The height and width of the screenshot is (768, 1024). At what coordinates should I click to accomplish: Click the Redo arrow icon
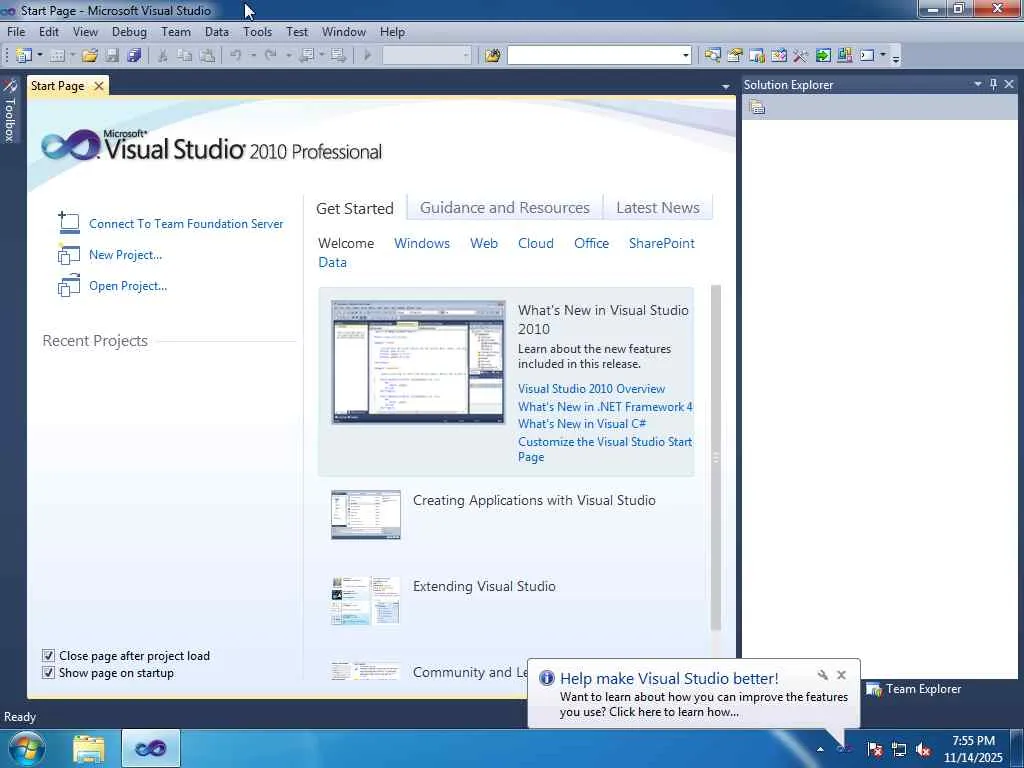[x=270, y=56]
